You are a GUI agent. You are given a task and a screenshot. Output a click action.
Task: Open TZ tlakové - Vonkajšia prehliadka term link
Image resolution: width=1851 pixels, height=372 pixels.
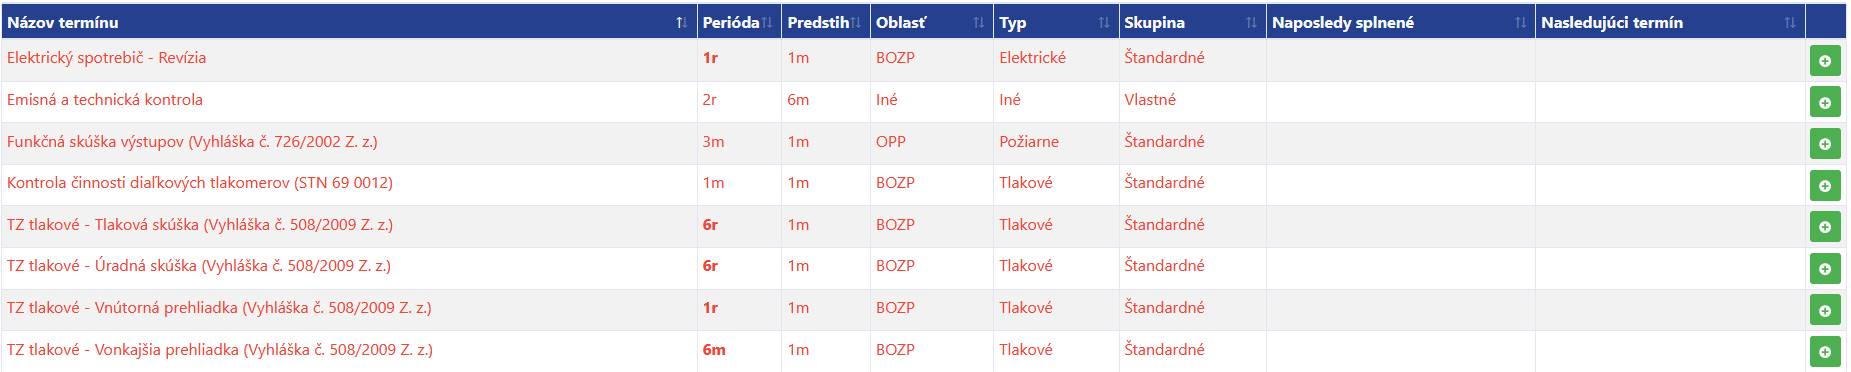220,350
